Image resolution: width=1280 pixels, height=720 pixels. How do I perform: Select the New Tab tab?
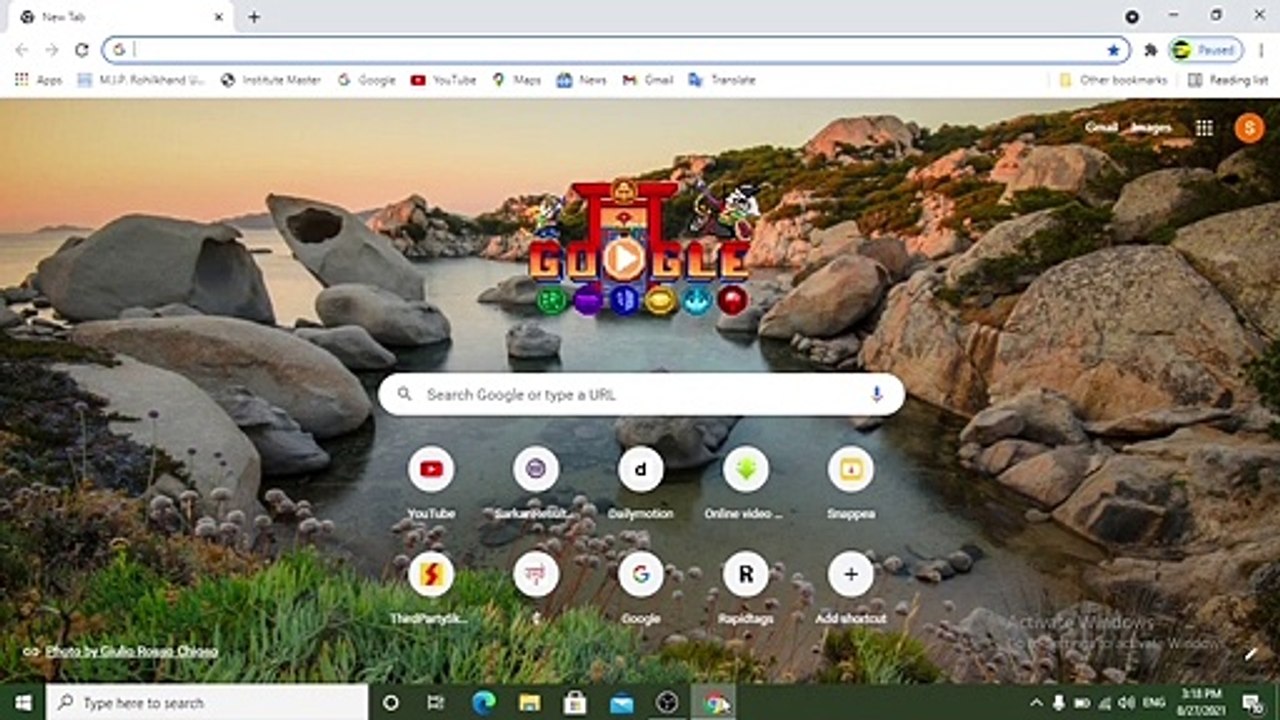(x=122, y=17)
